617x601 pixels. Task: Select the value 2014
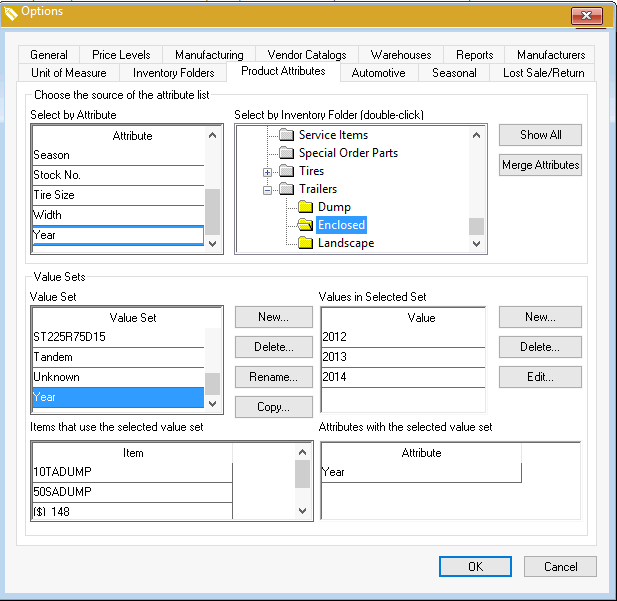403,377
